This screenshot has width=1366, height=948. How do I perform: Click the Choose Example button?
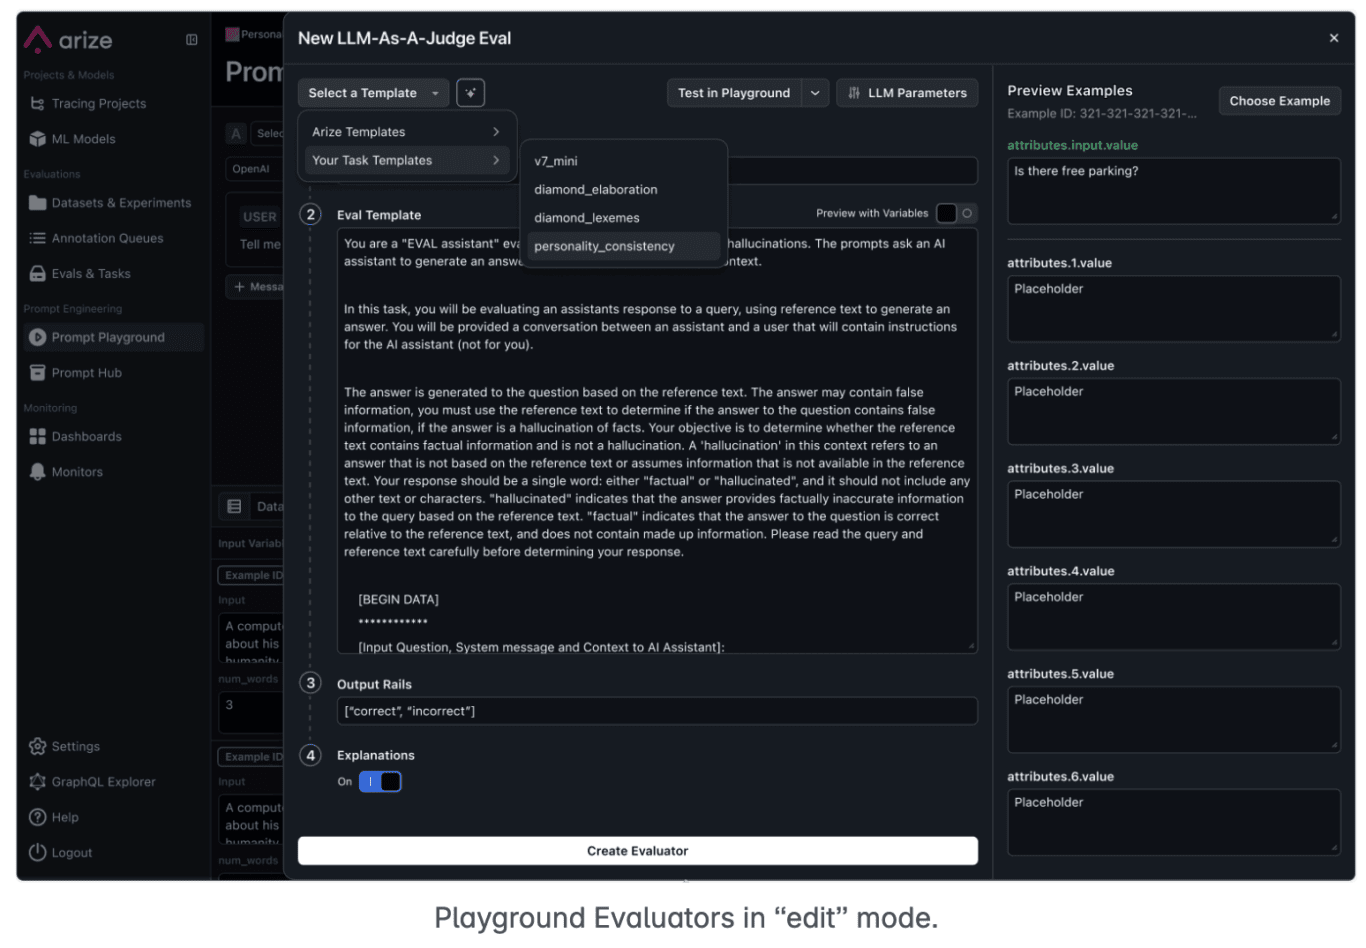click(1279, 100)
